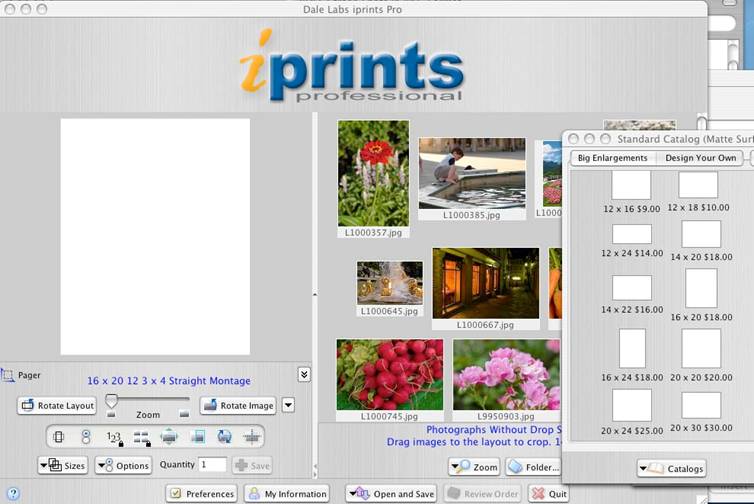Click the zoom out small image icon
This screenshot has width=754, height=504.
pos(112,414)
